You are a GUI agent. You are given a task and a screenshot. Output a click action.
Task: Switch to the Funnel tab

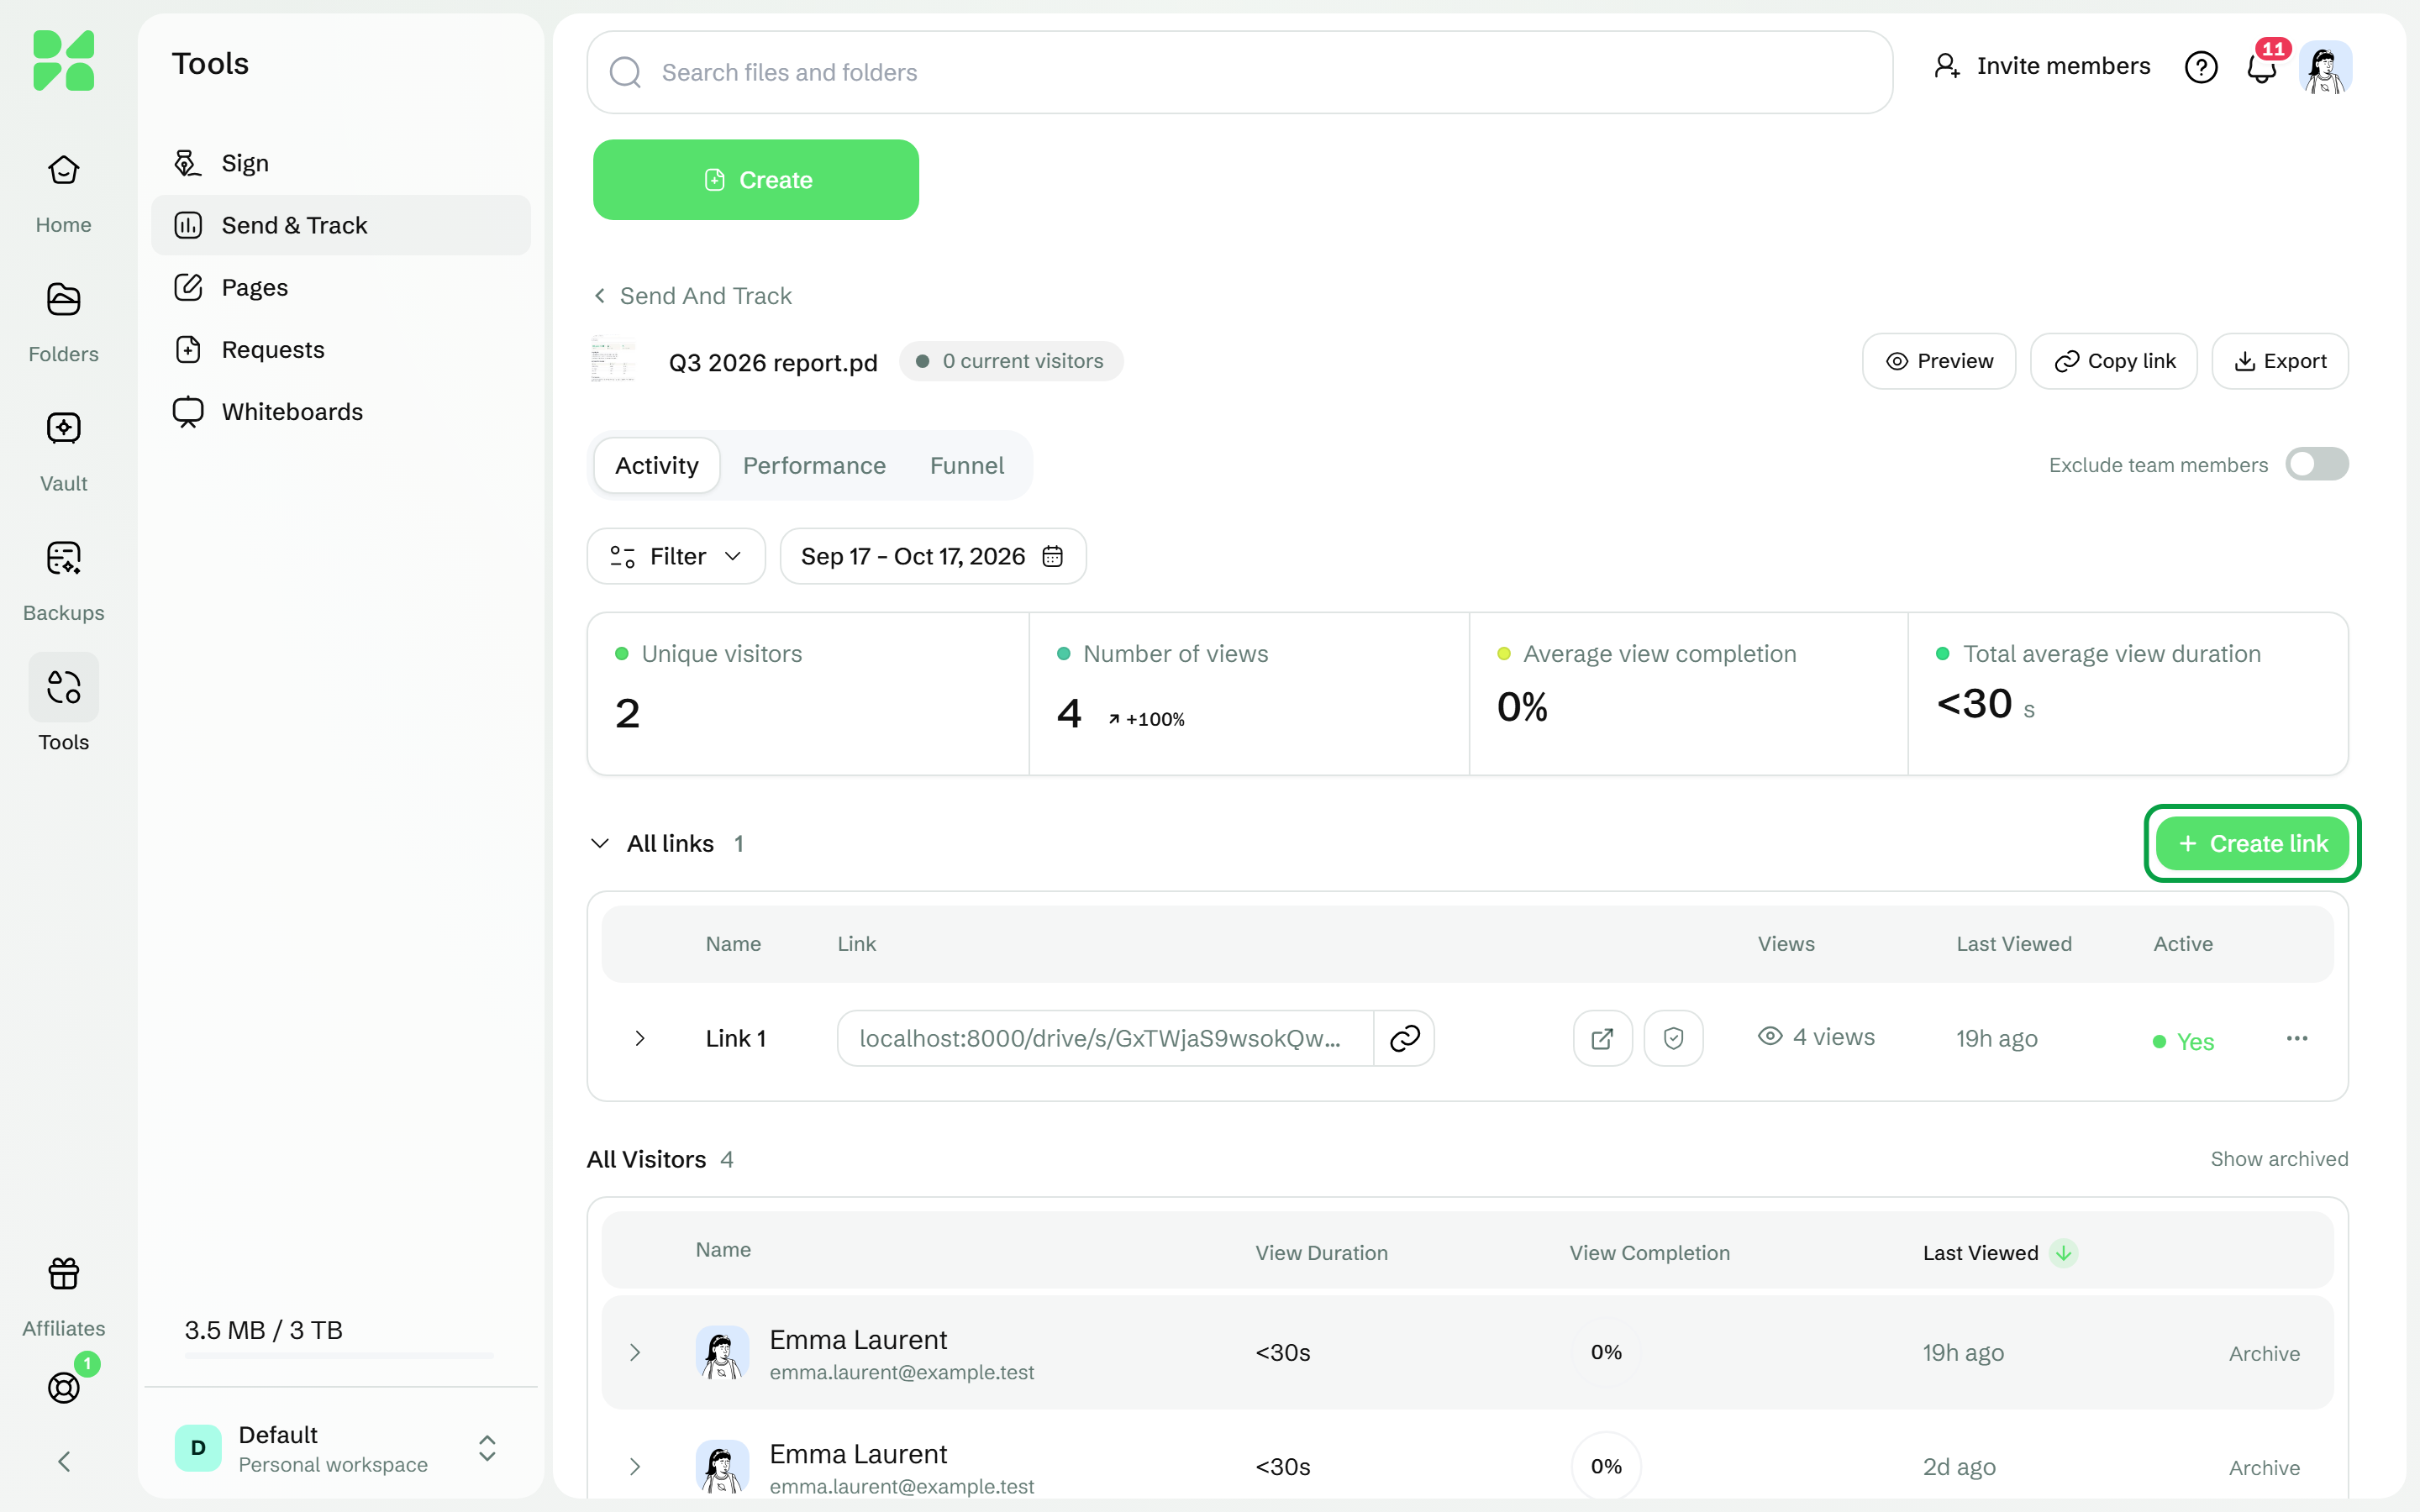click(x=967, y=465)
